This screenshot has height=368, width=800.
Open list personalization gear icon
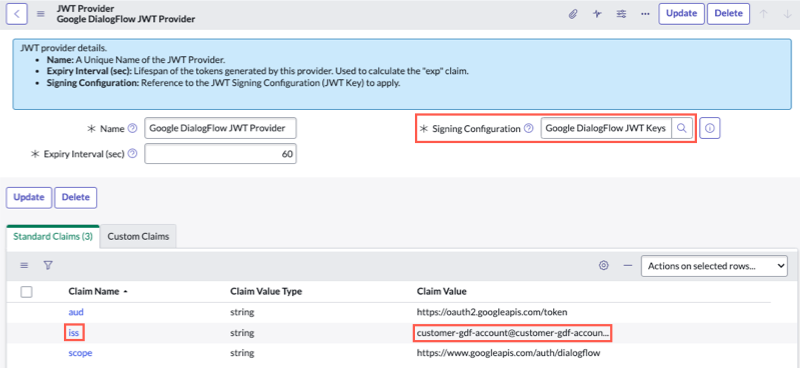pos(604,265)
